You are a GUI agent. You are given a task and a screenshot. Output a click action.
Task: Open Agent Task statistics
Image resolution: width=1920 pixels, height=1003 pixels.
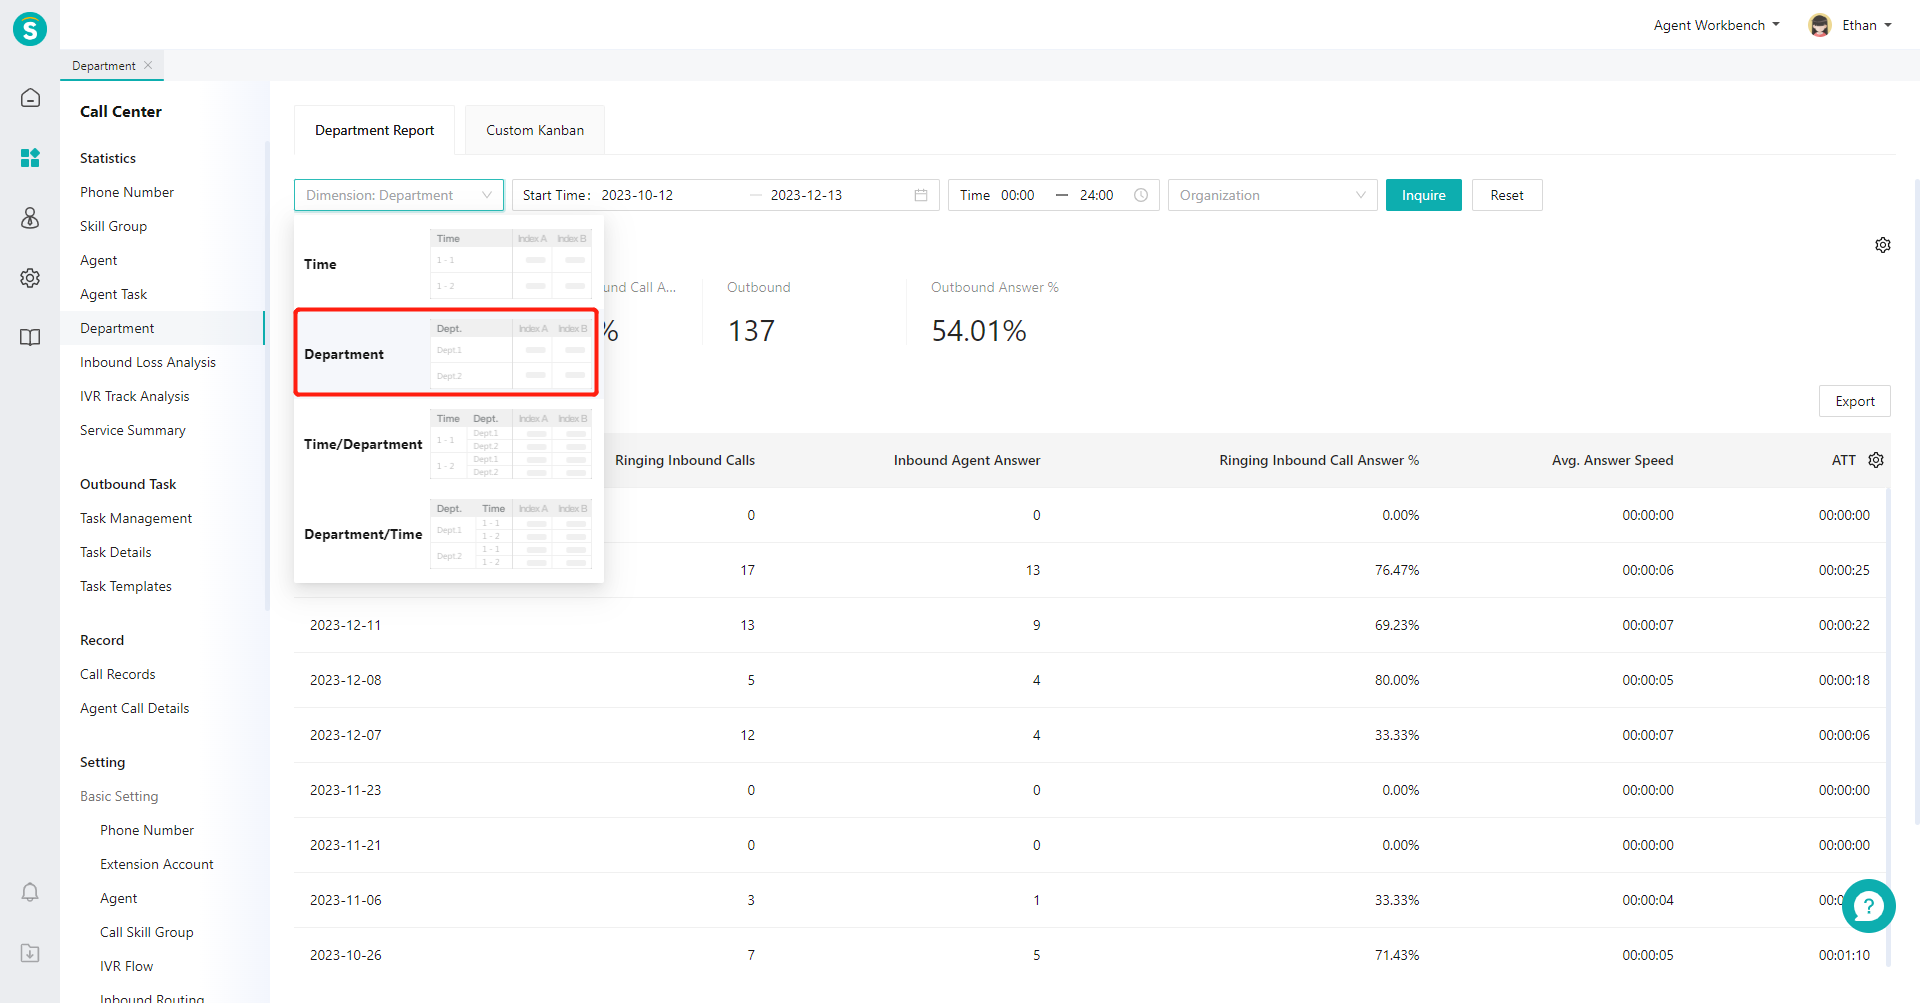tap(113, 294)
